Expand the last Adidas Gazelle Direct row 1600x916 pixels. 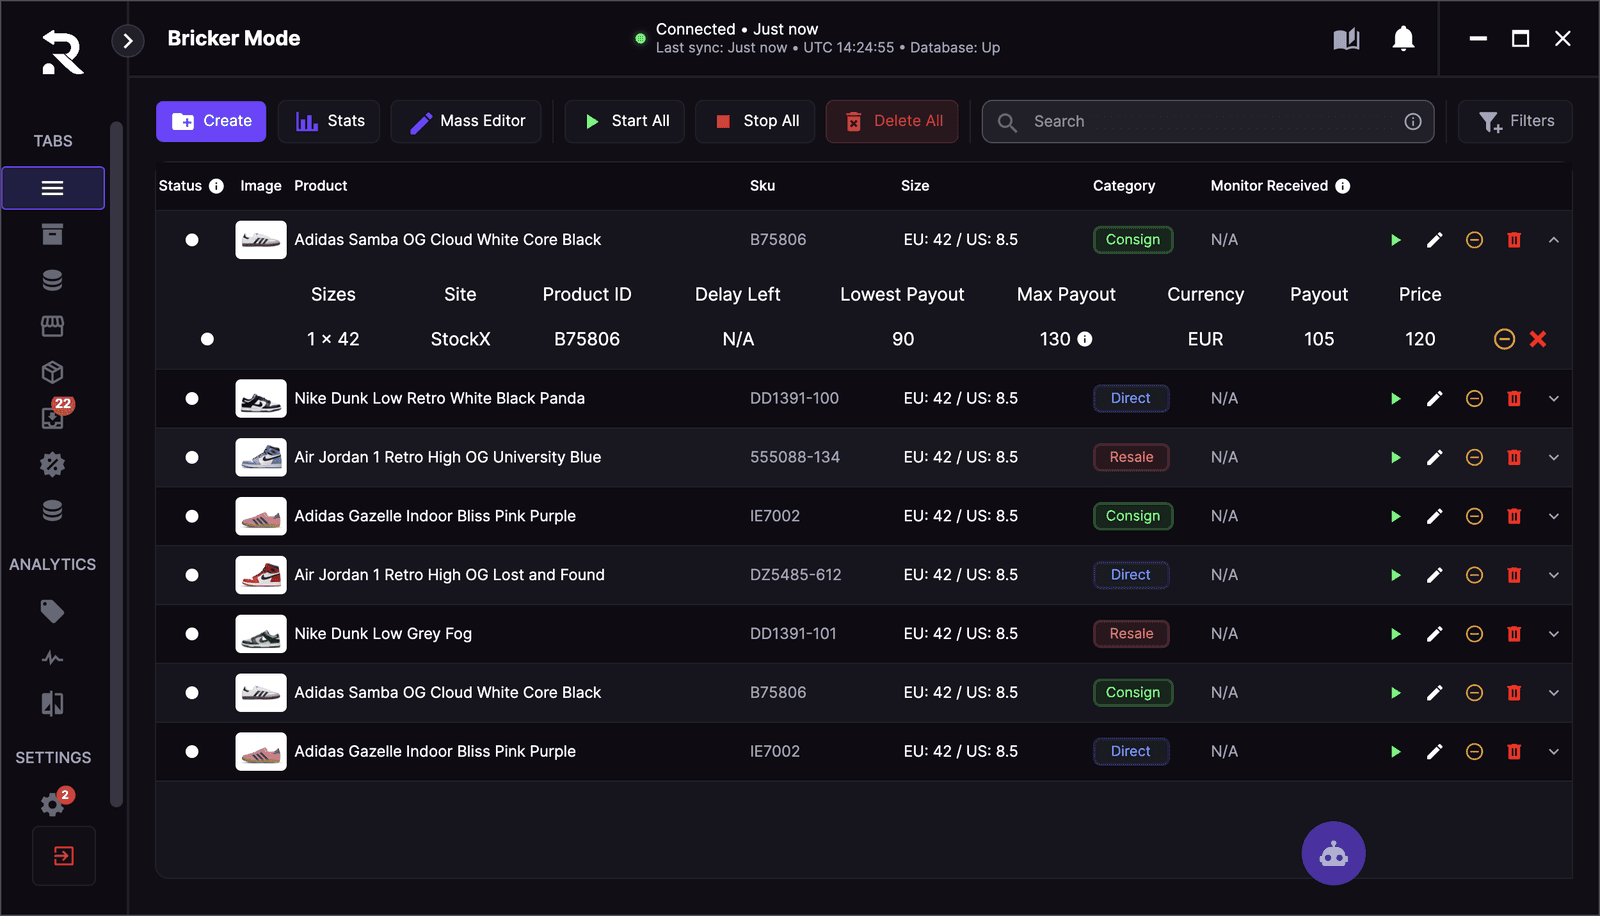point(1554,752)
